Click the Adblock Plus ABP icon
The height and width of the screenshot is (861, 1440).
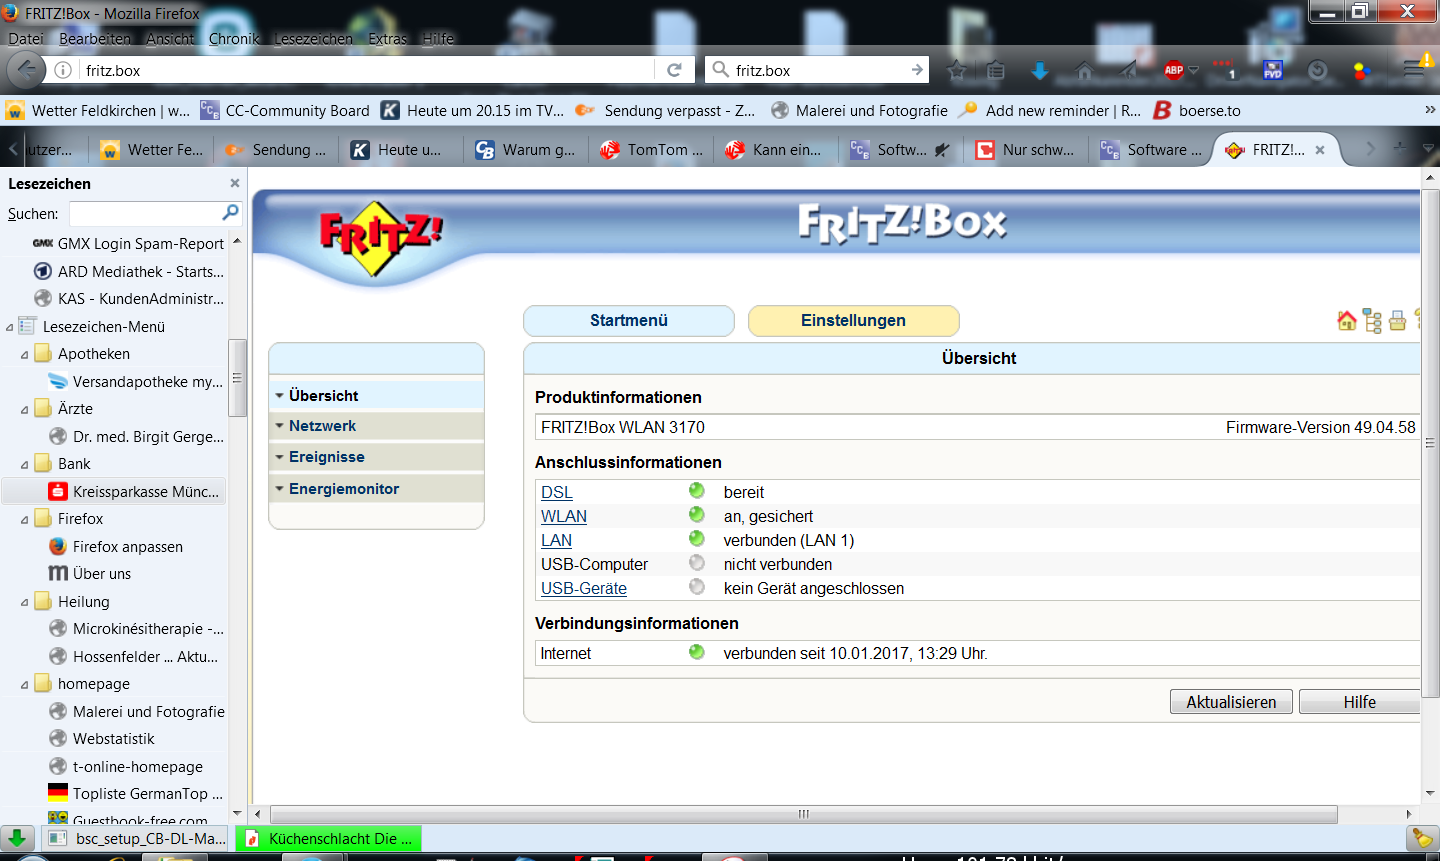[x=1174, y=70]
